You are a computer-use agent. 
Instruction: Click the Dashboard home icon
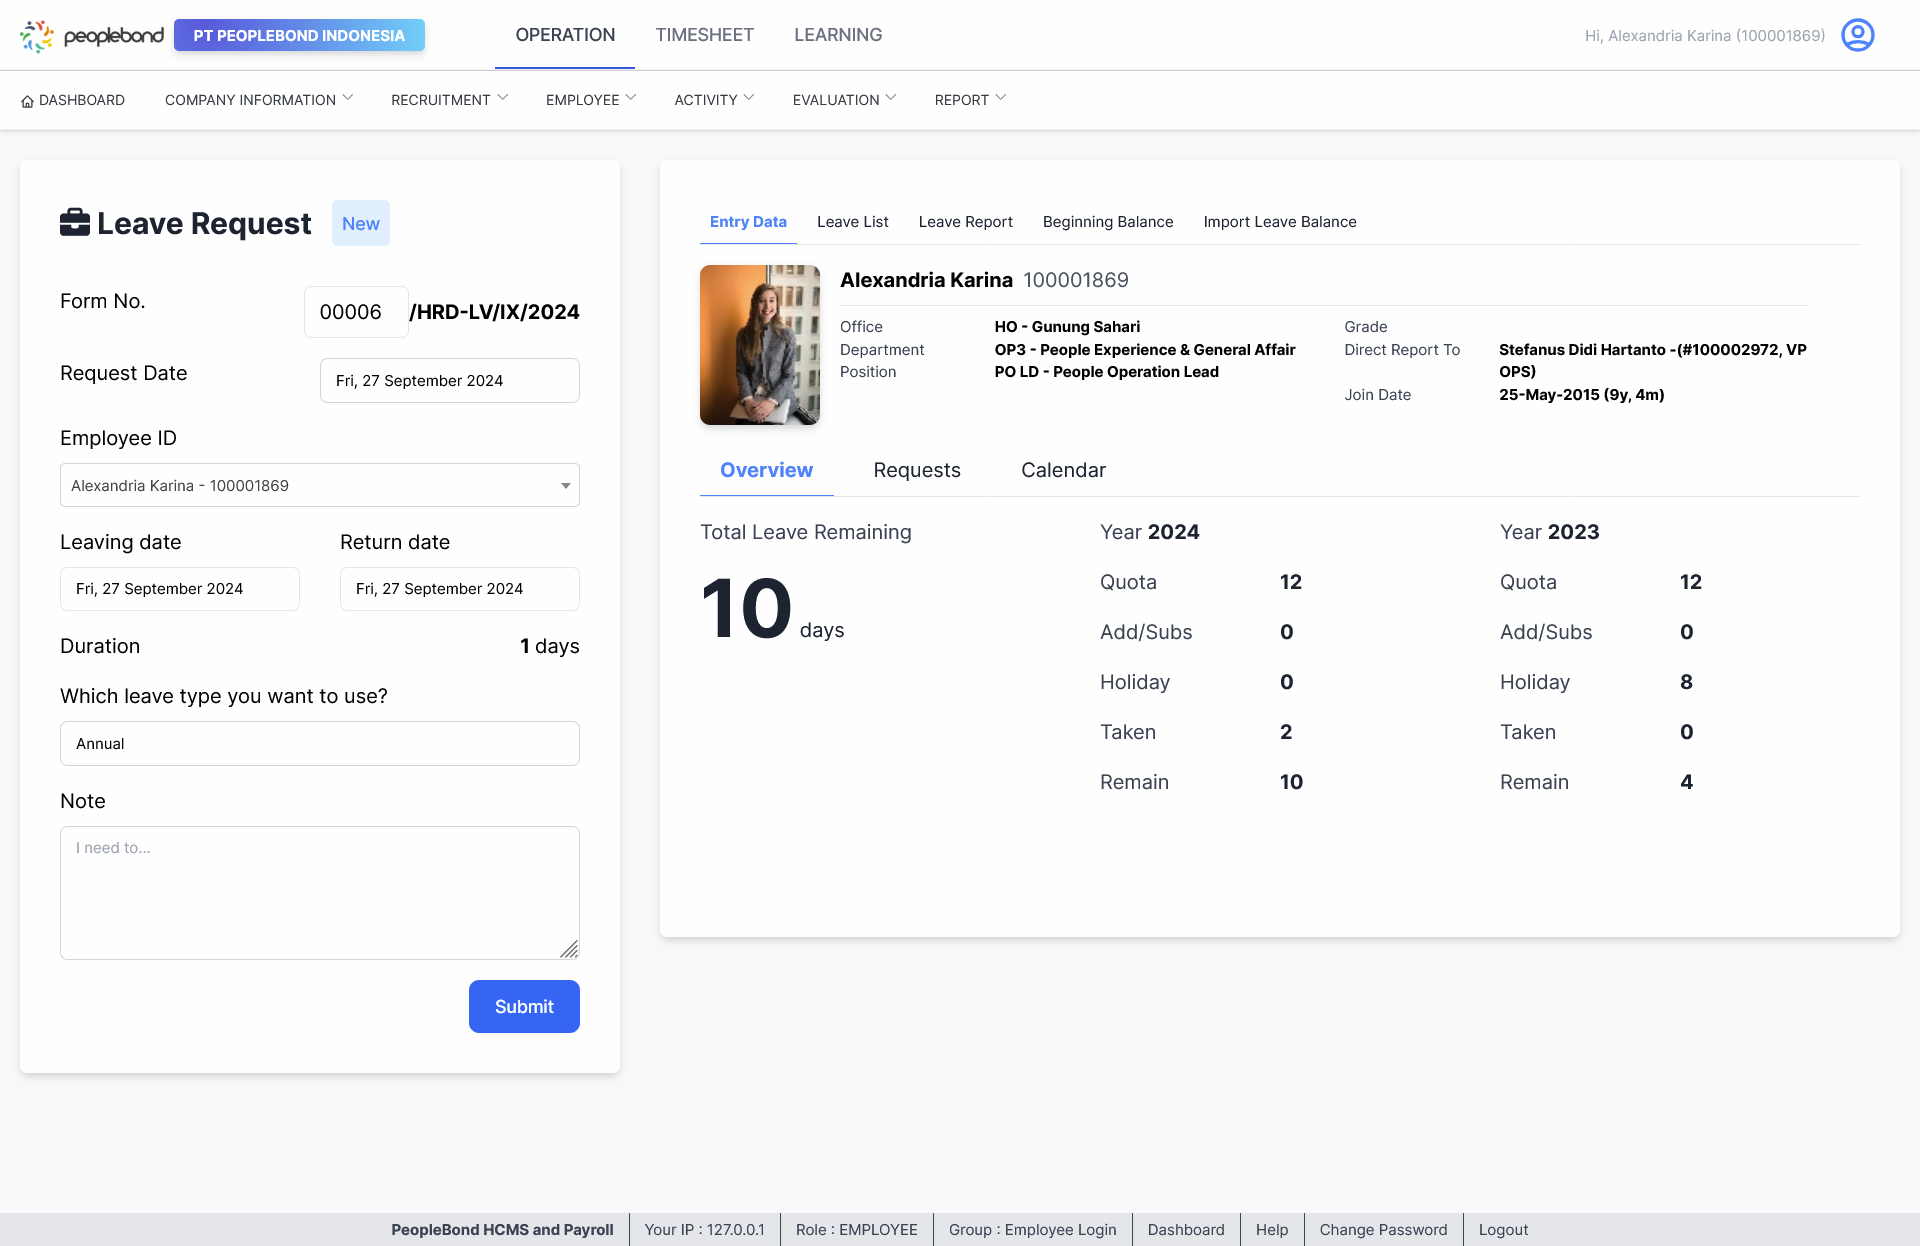[x=27, y=101]
